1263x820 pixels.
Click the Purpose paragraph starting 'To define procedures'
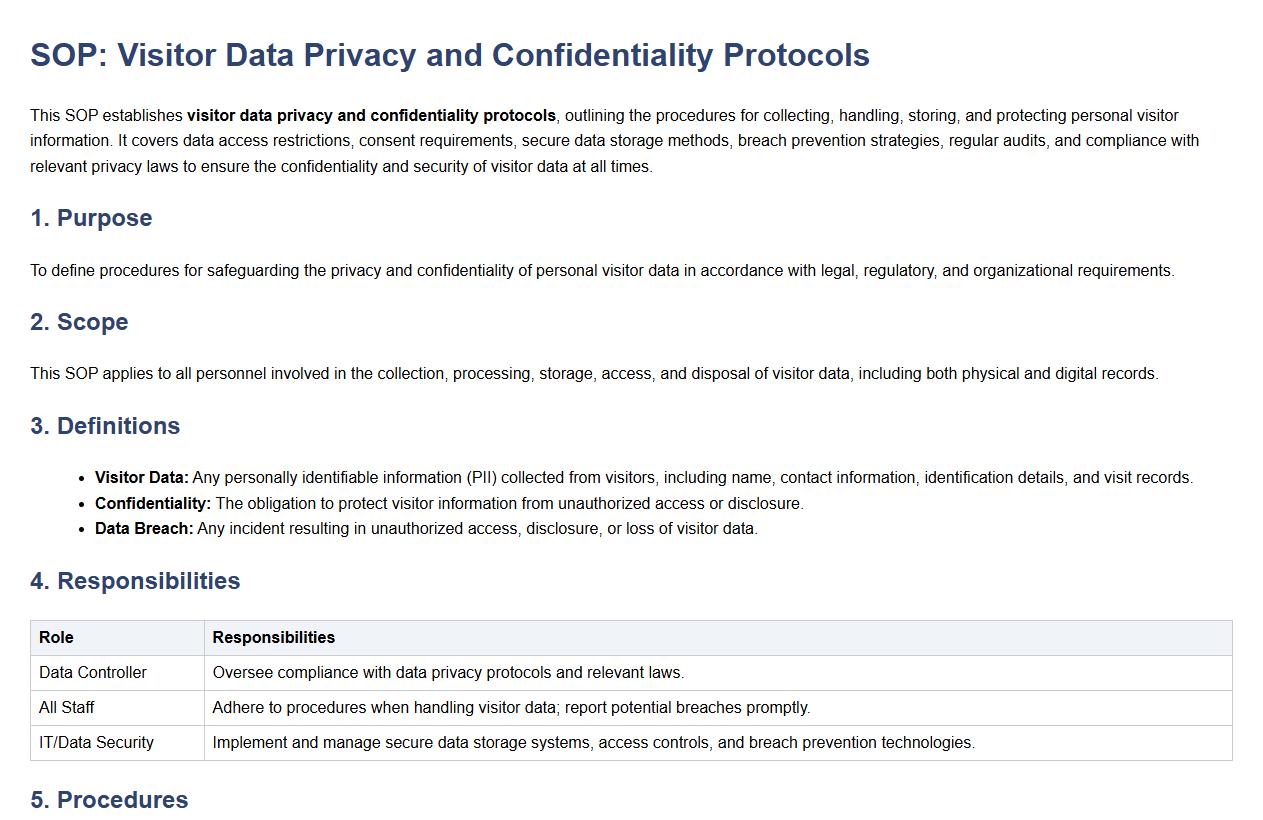click(x=602, y=270)
